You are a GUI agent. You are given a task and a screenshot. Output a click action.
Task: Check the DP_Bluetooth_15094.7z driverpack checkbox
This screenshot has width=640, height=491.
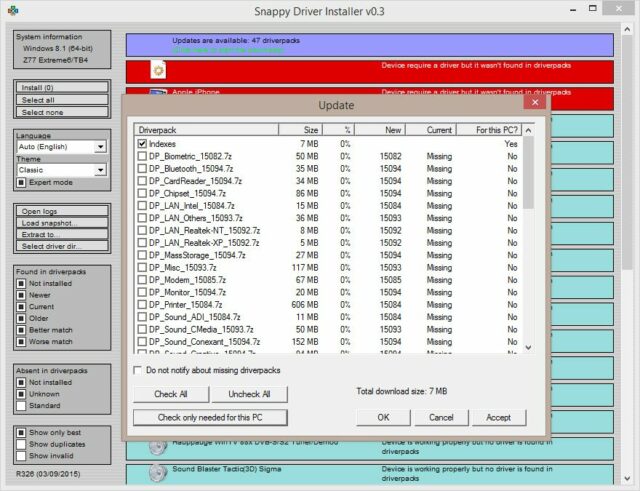(x=142, y=169)
